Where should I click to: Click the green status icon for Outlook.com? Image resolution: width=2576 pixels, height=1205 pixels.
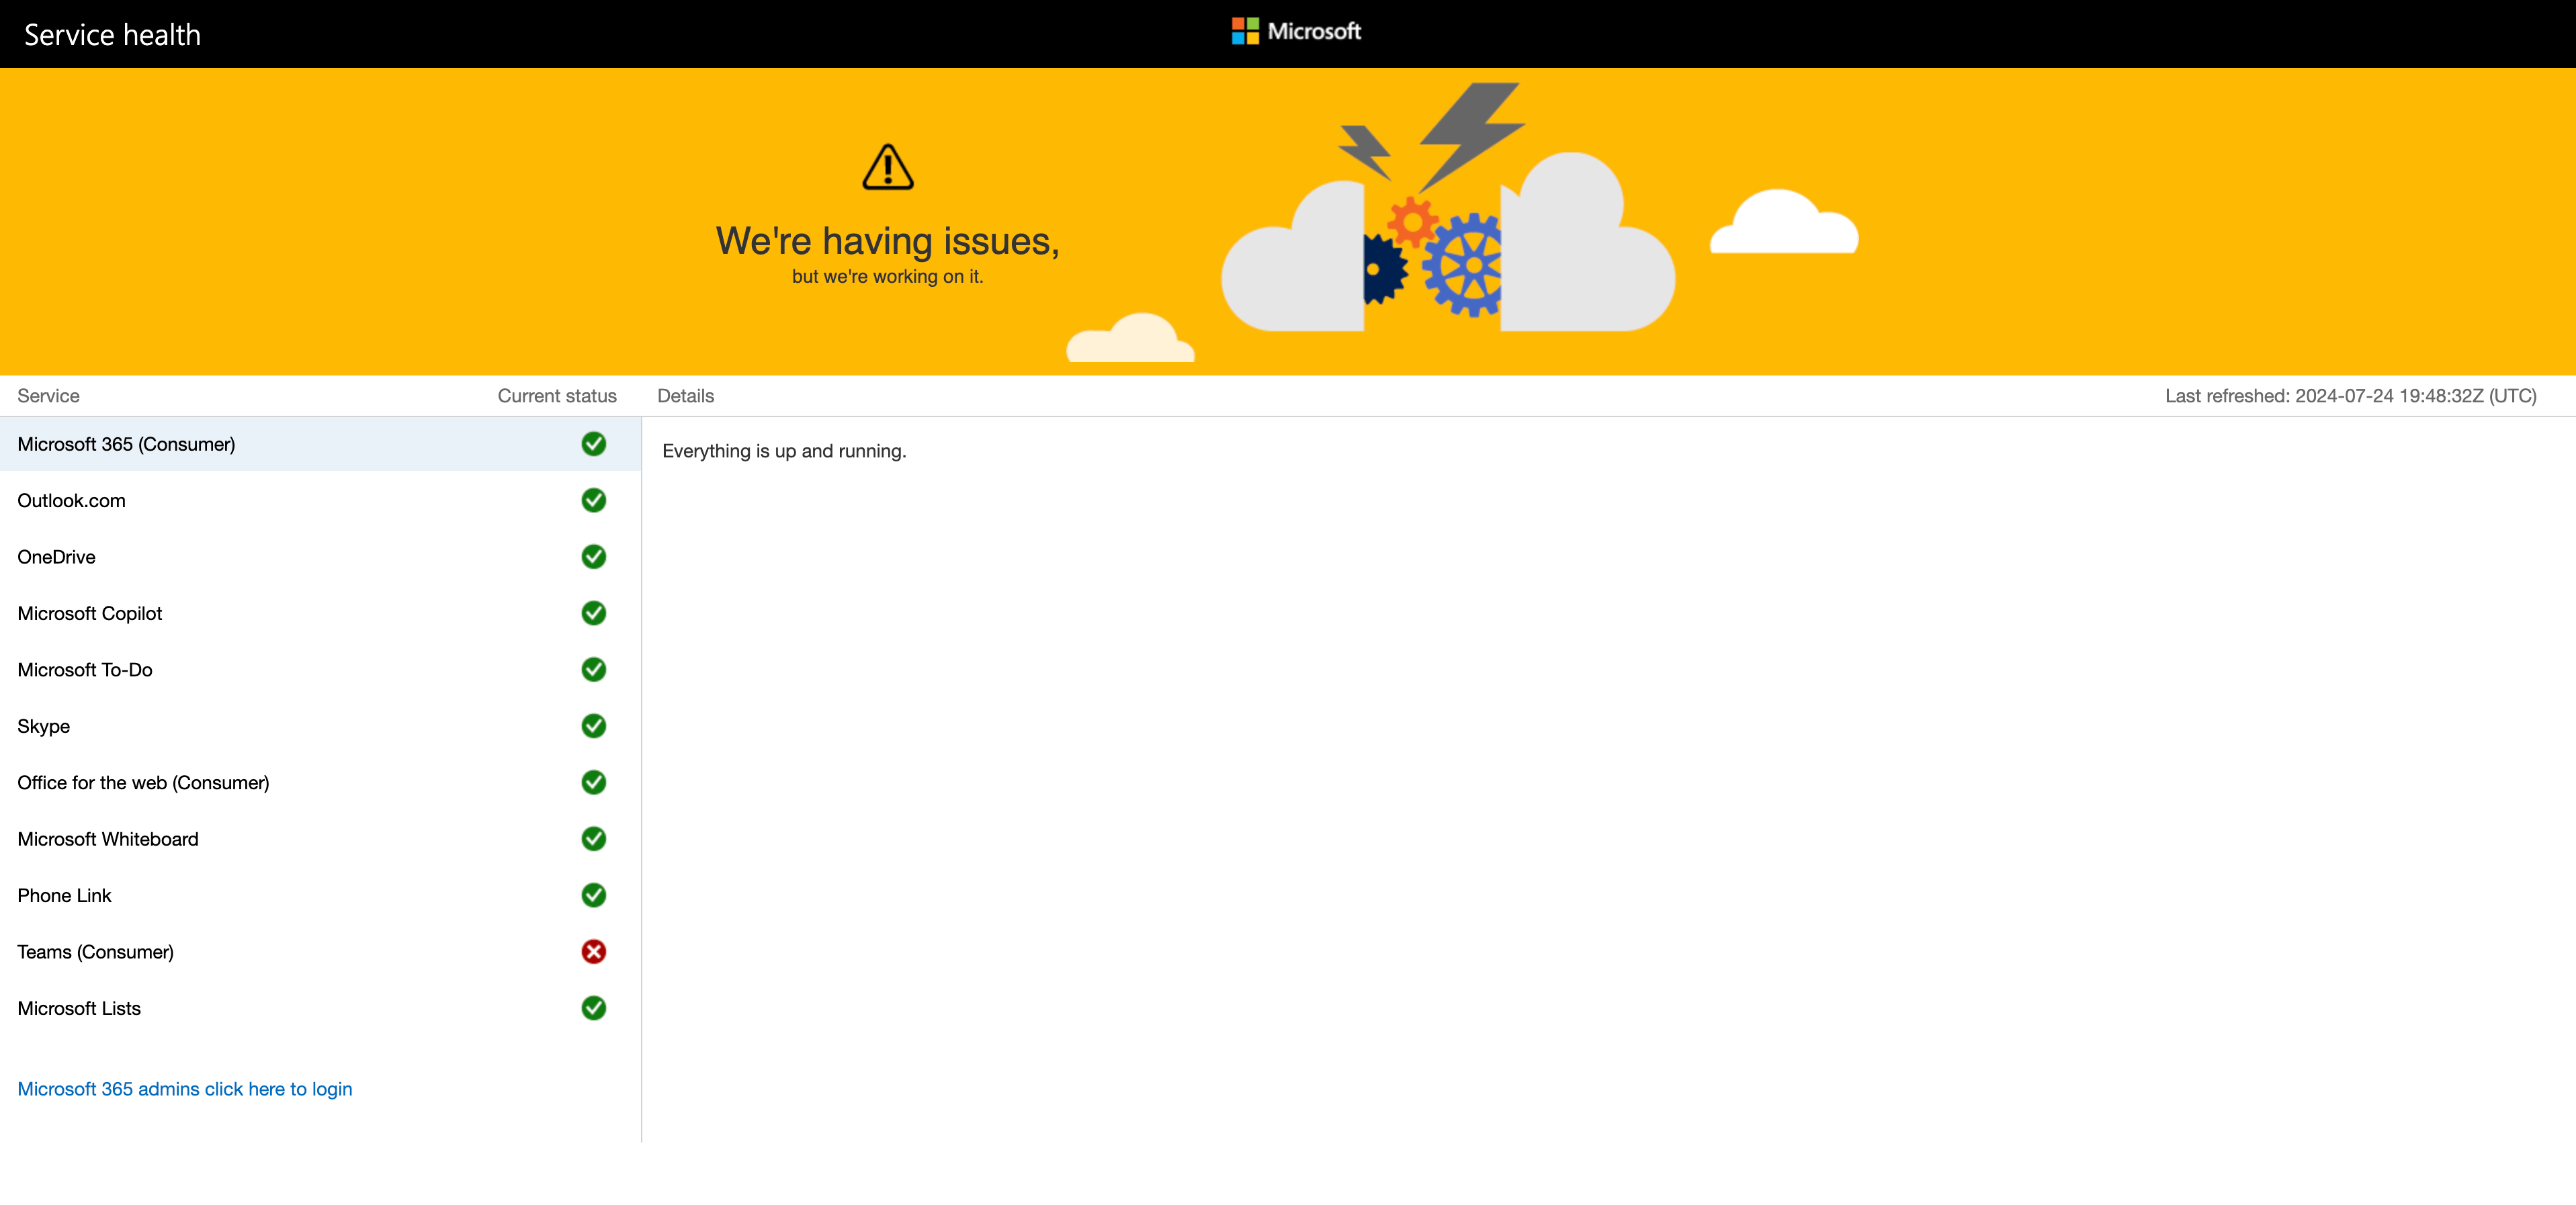point(593,500)
